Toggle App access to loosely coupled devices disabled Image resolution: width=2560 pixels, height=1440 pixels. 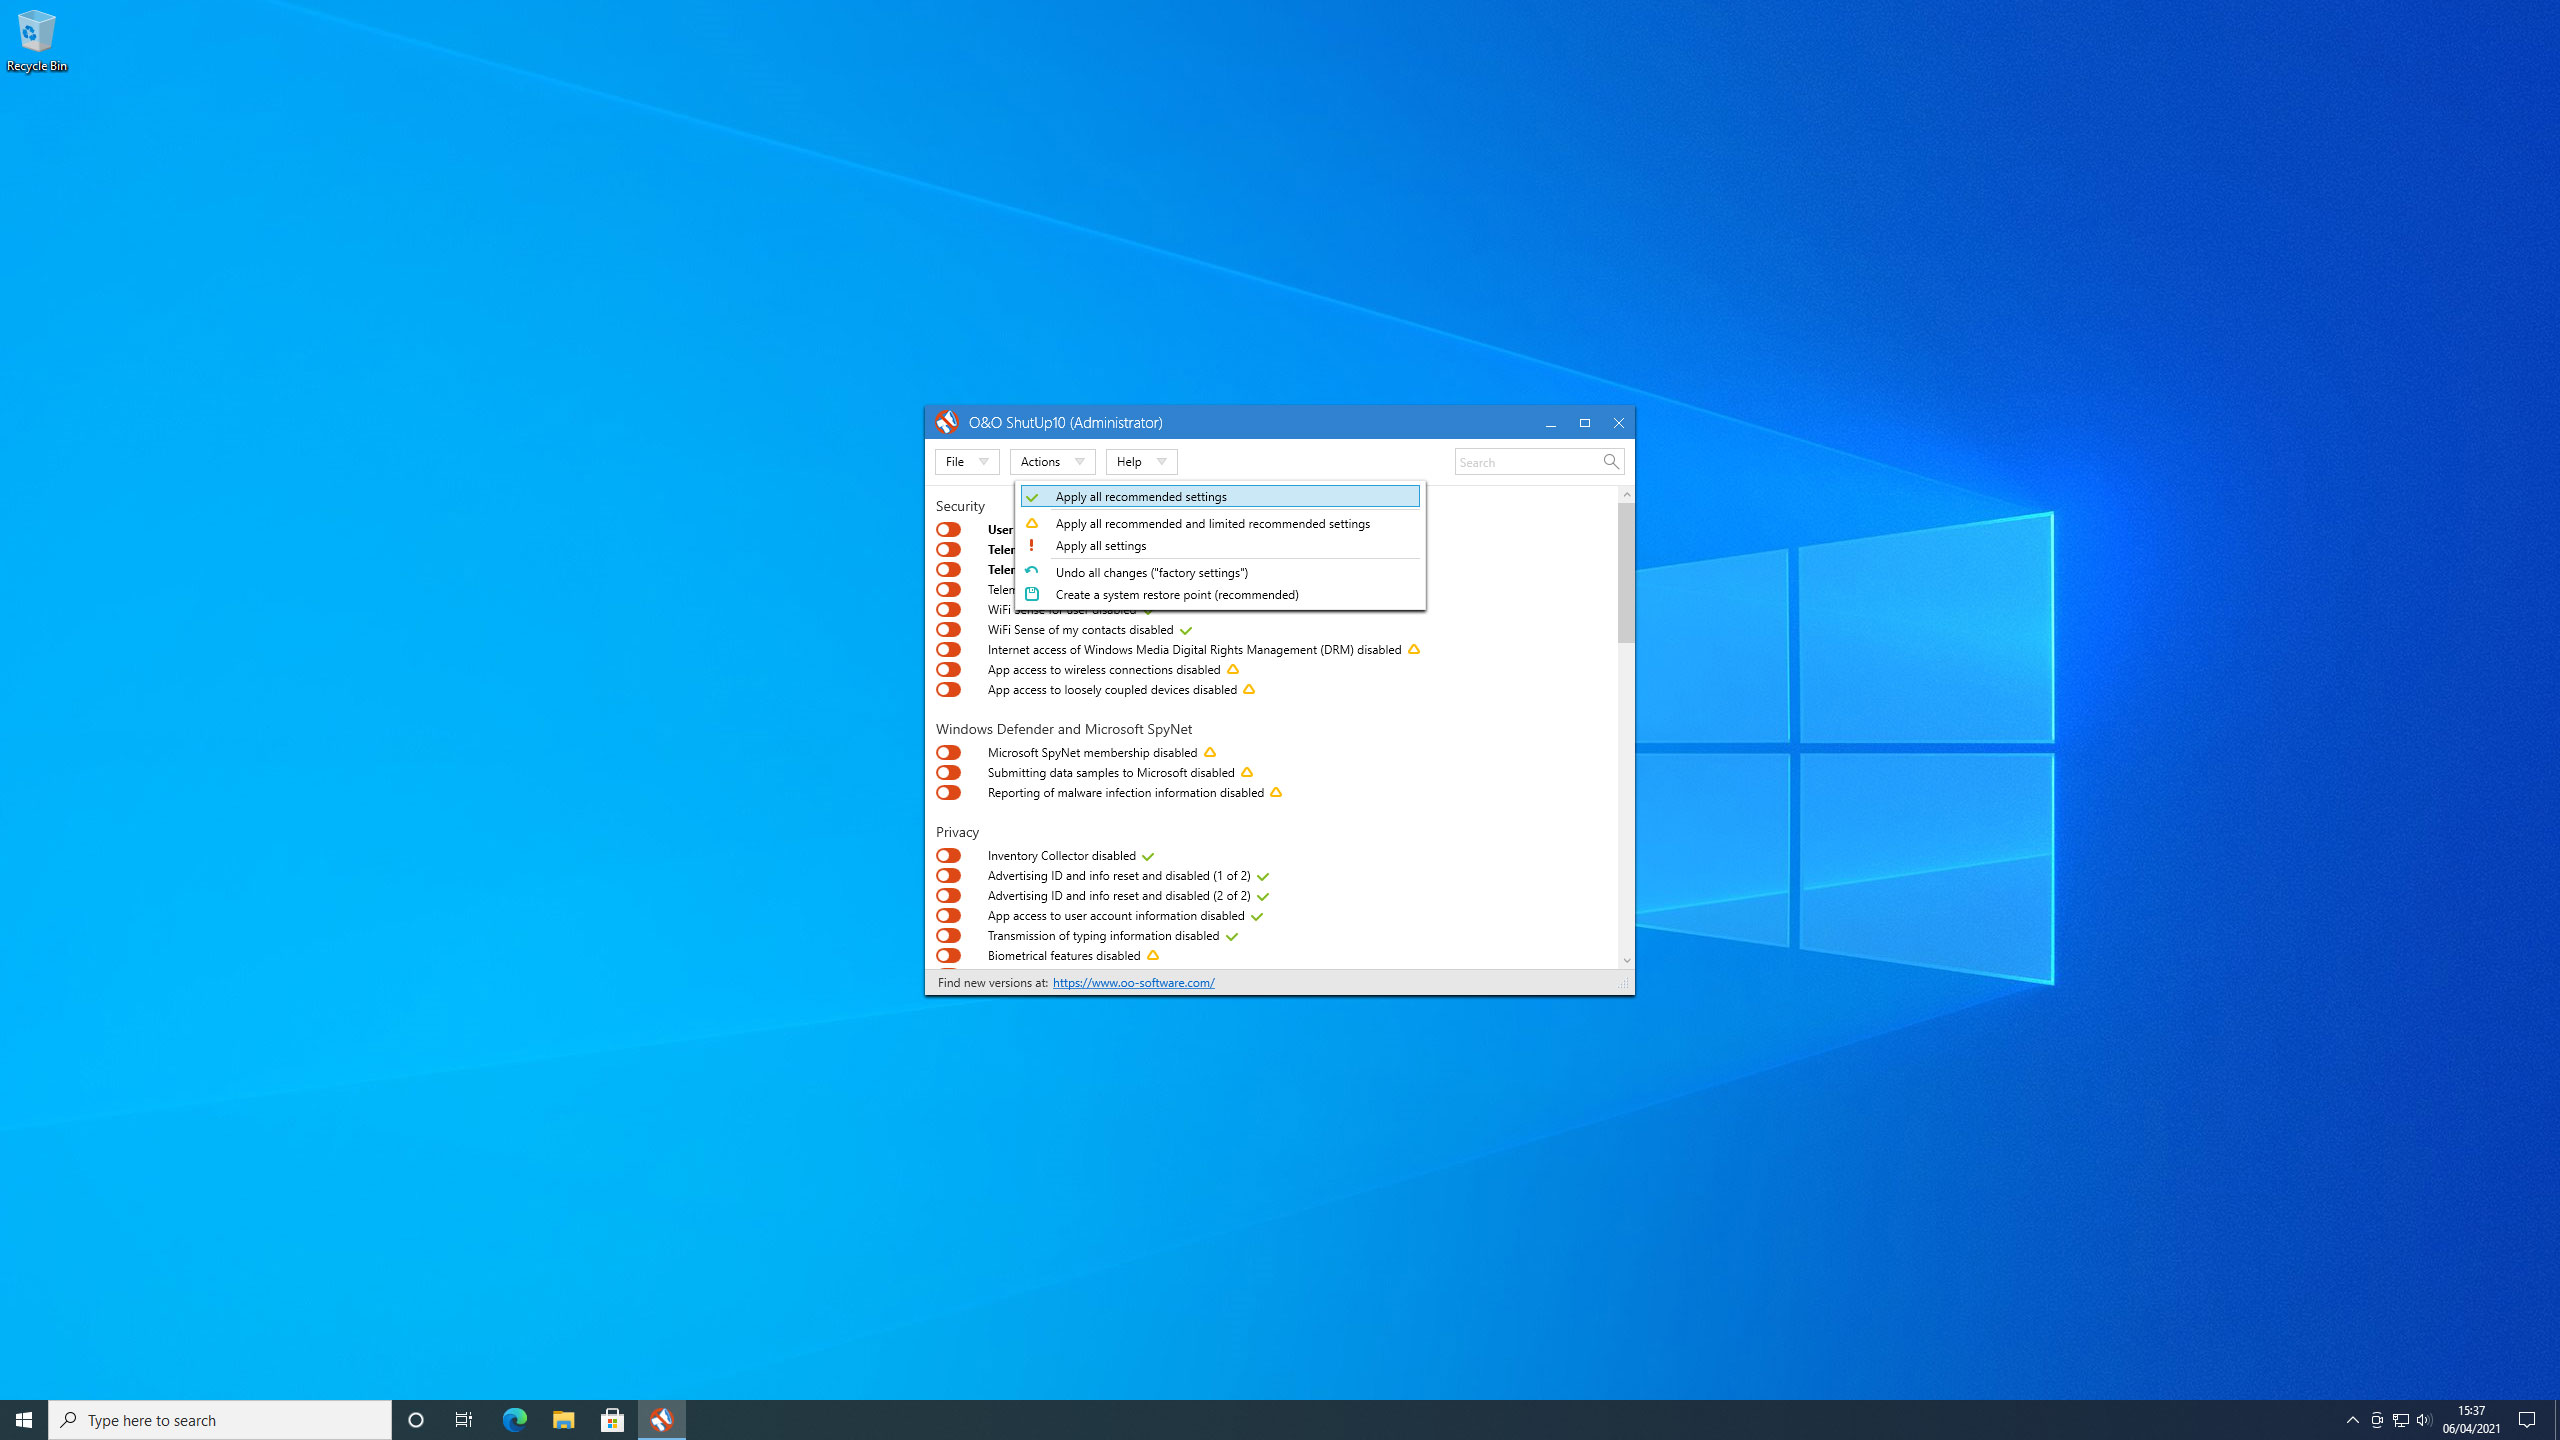coord(948,690)
